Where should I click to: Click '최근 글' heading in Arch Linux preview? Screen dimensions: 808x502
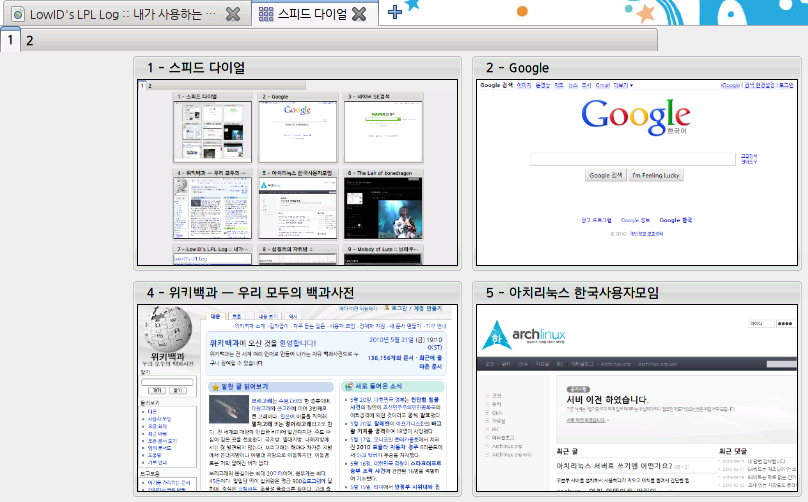pyautogui.click(x=567, y=451)
